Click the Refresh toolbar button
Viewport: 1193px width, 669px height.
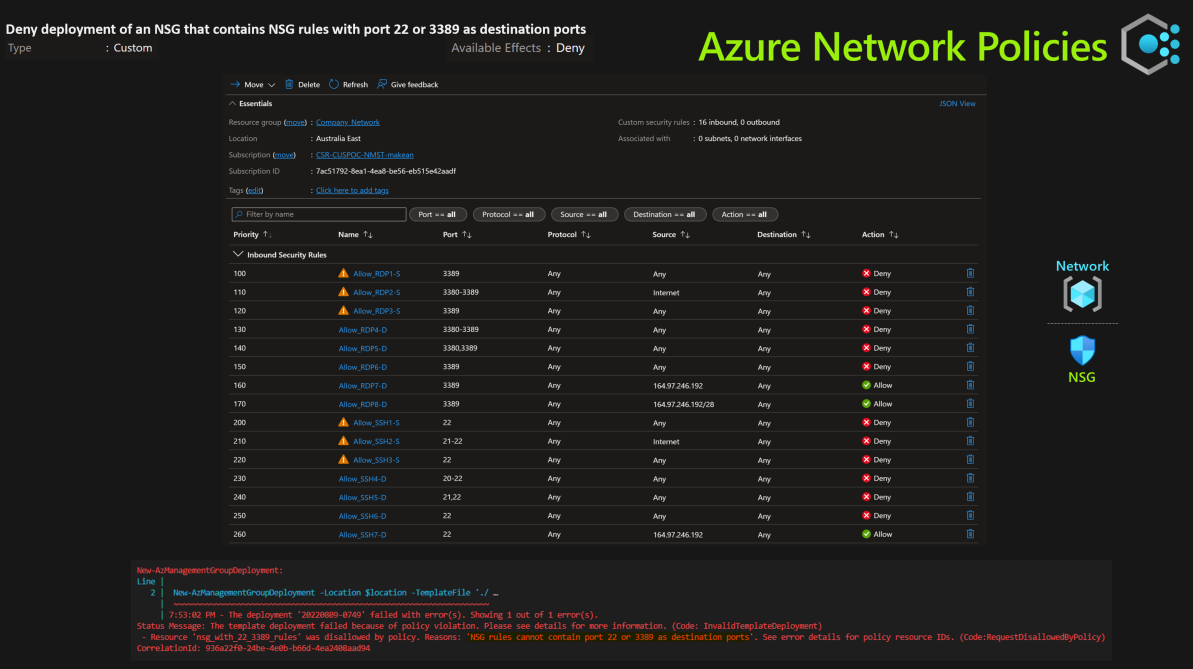348,84
